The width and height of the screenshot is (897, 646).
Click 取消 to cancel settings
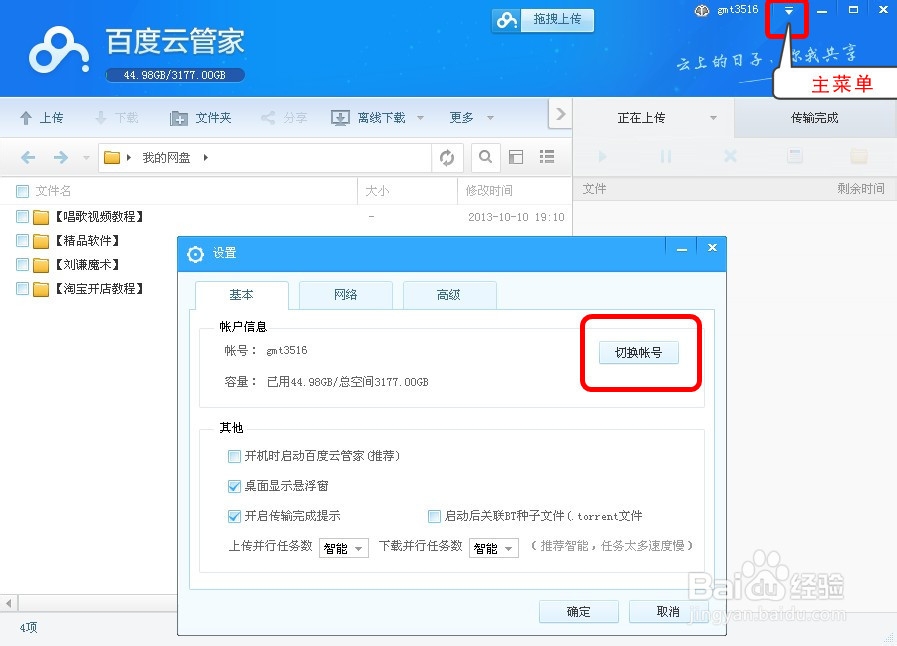[x=668, y=612]
